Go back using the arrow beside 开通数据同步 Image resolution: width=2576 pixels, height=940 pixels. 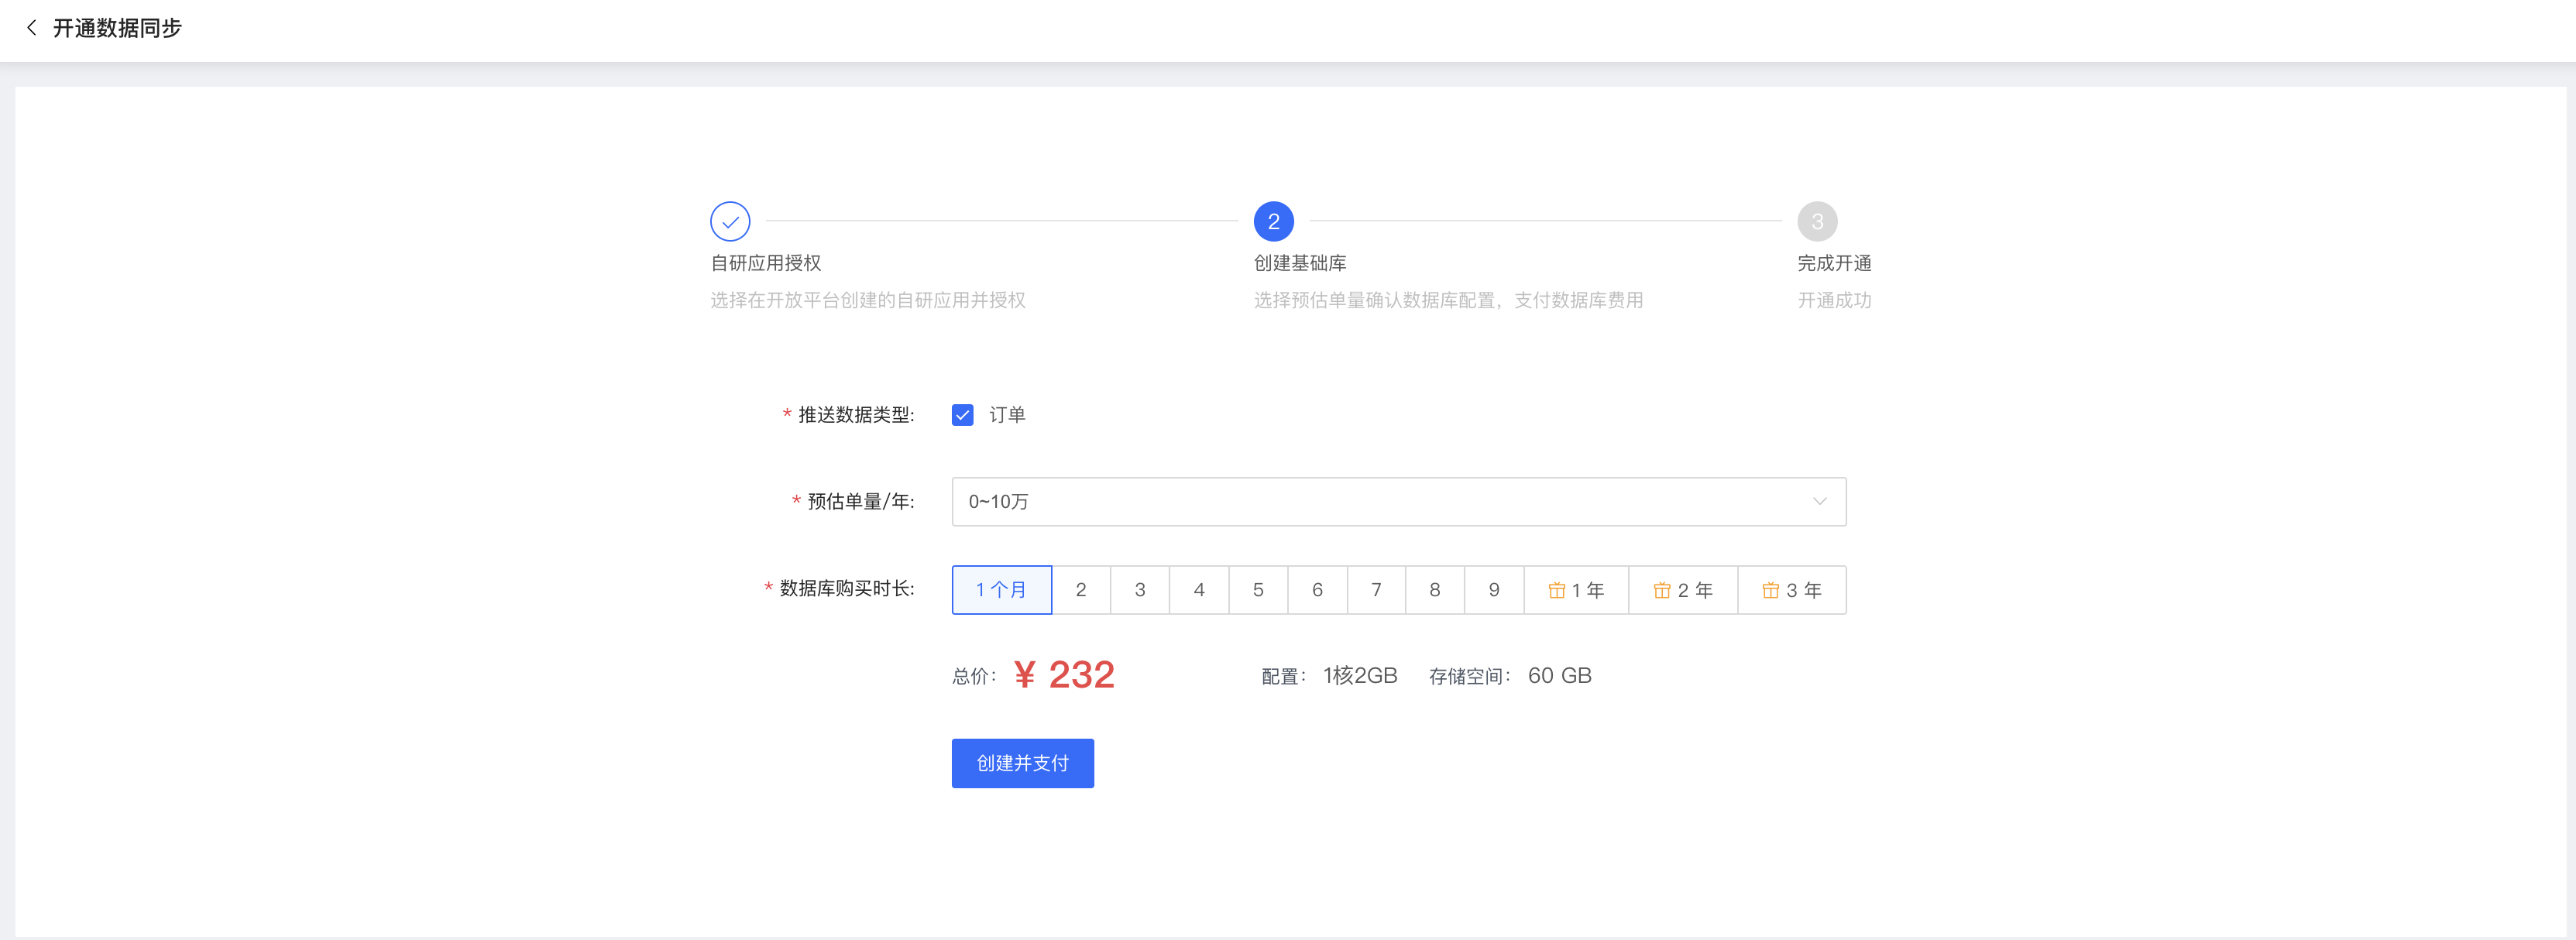[x=32, y=28]
